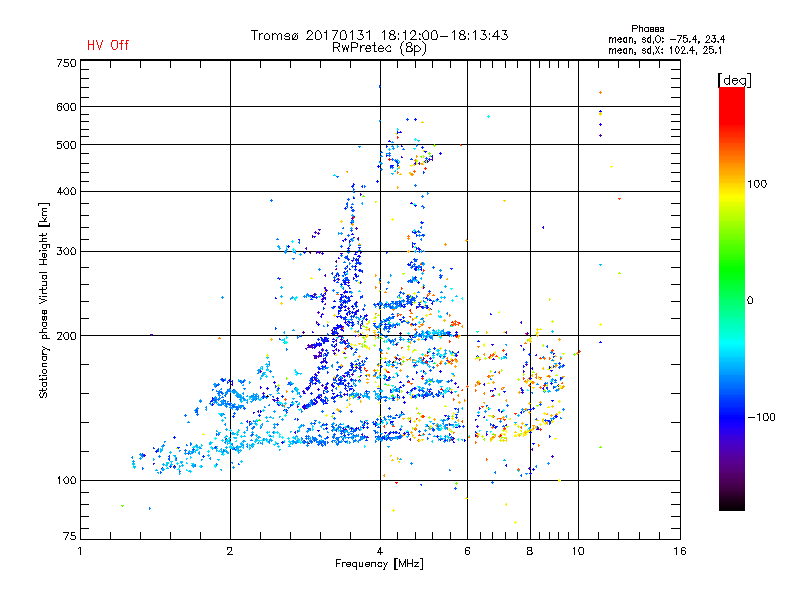
Task: Click x-axis tick label '2'
Action: (230, 551)
